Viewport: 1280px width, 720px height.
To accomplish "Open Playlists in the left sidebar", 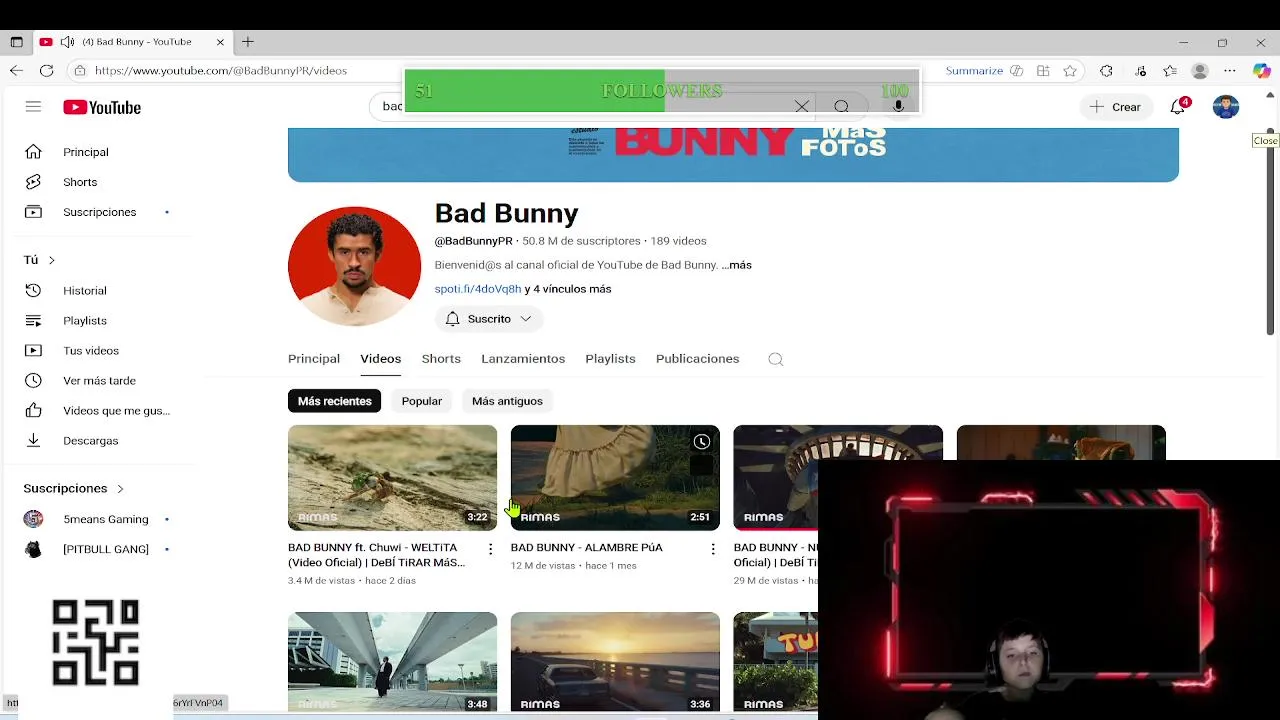I will (84, 320).
